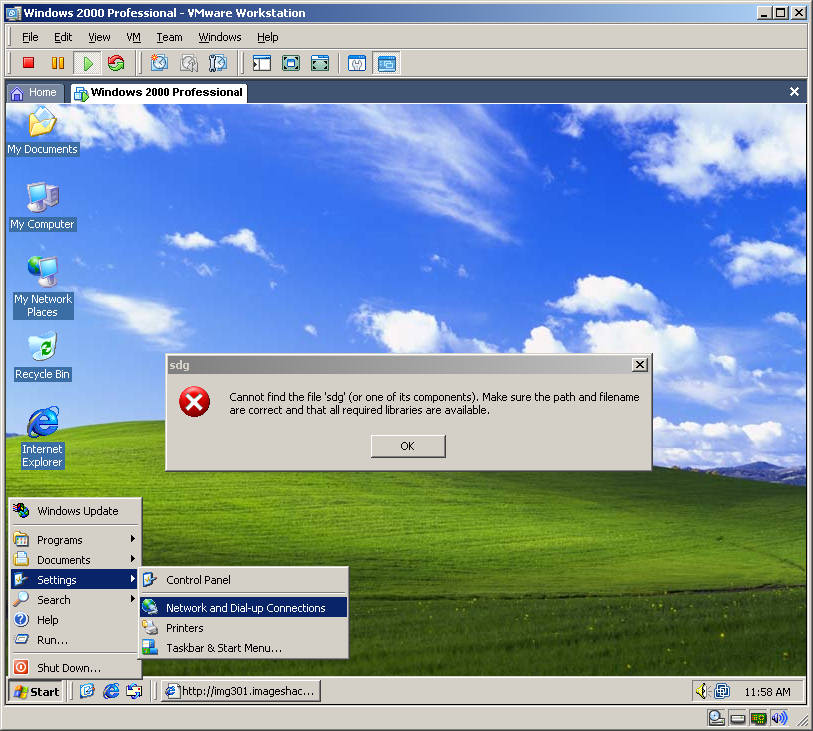
Task: Expand the Programs submenu
Action: pos(76,540)
